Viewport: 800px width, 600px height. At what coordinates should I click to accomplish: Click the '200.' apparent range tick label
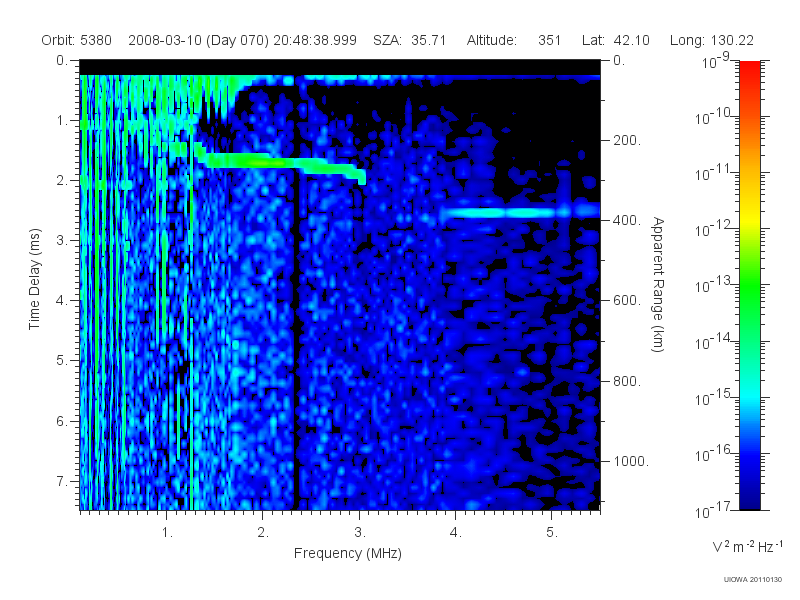627,140
